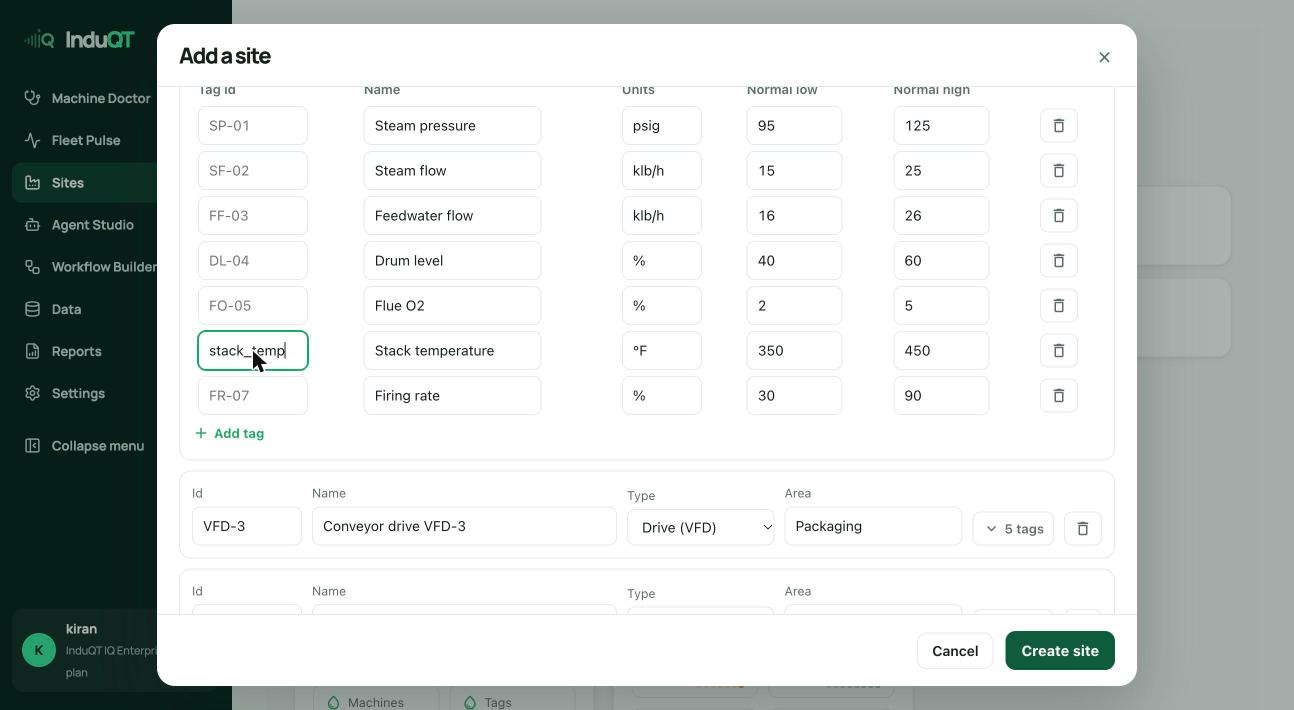
Task: Expand the 5 tags section
Action: 1013,528
